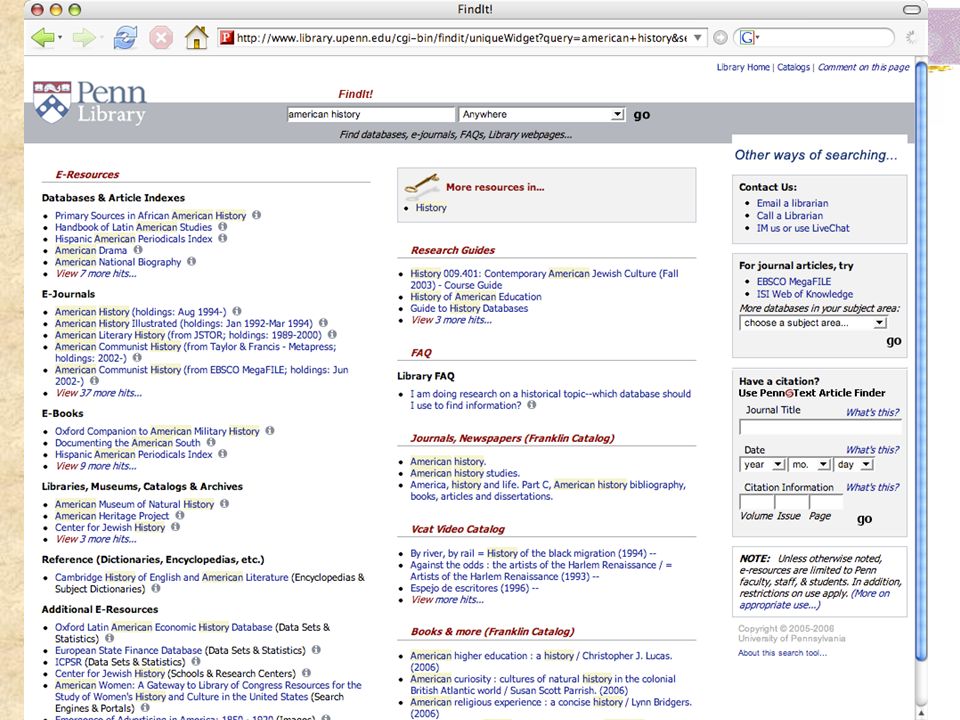Click the vertical page scrollbar thumb
This screenshot has height=720, width=960.
point(921,361)
